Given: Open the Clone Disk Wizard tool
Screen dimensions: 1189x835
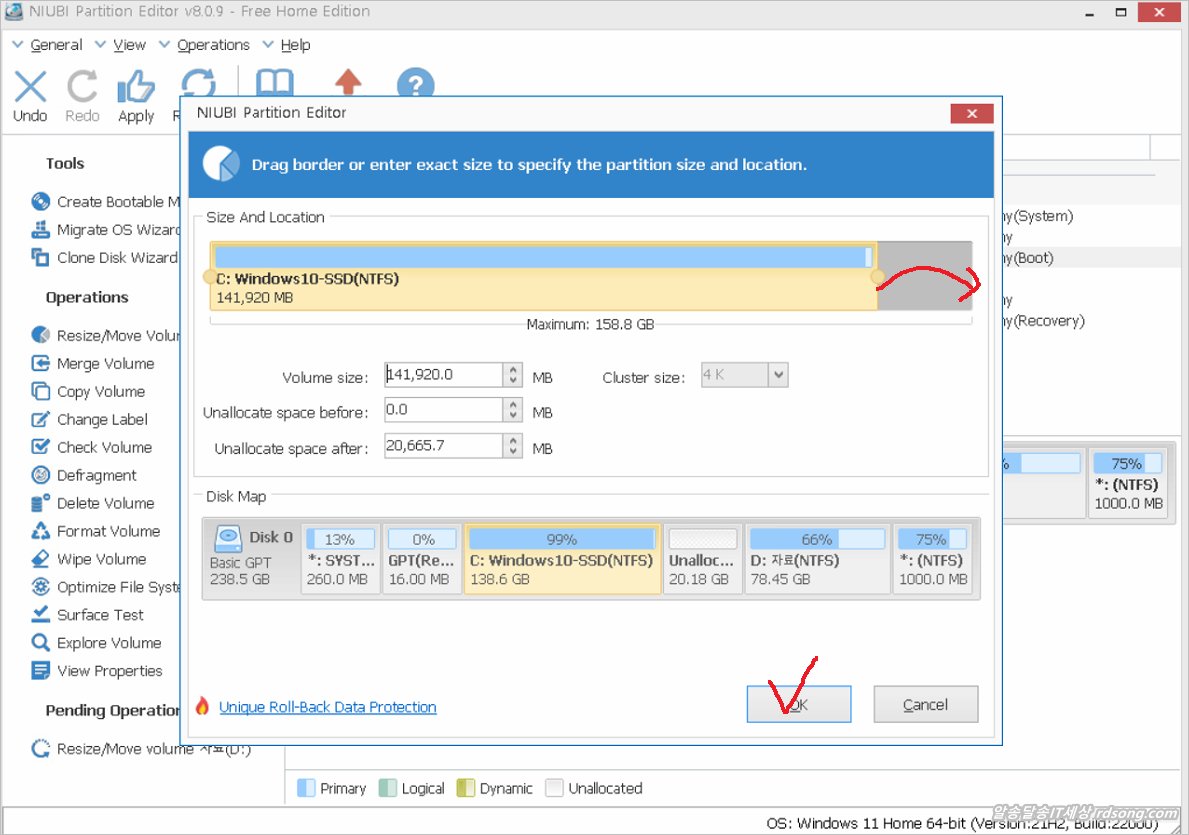Looking at the screenshot, I should [x=115, y=258].
